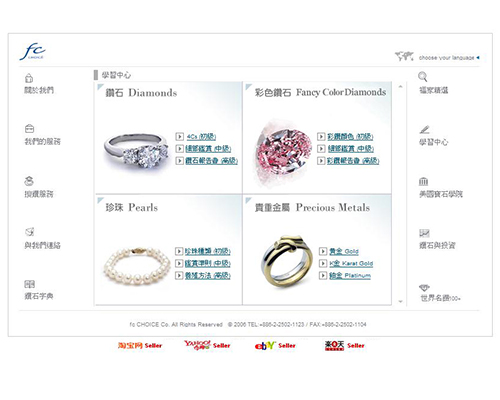Click the Karat Gold link
The height and width of the screenshot is (400, 500).
click(x=351, y=263)
